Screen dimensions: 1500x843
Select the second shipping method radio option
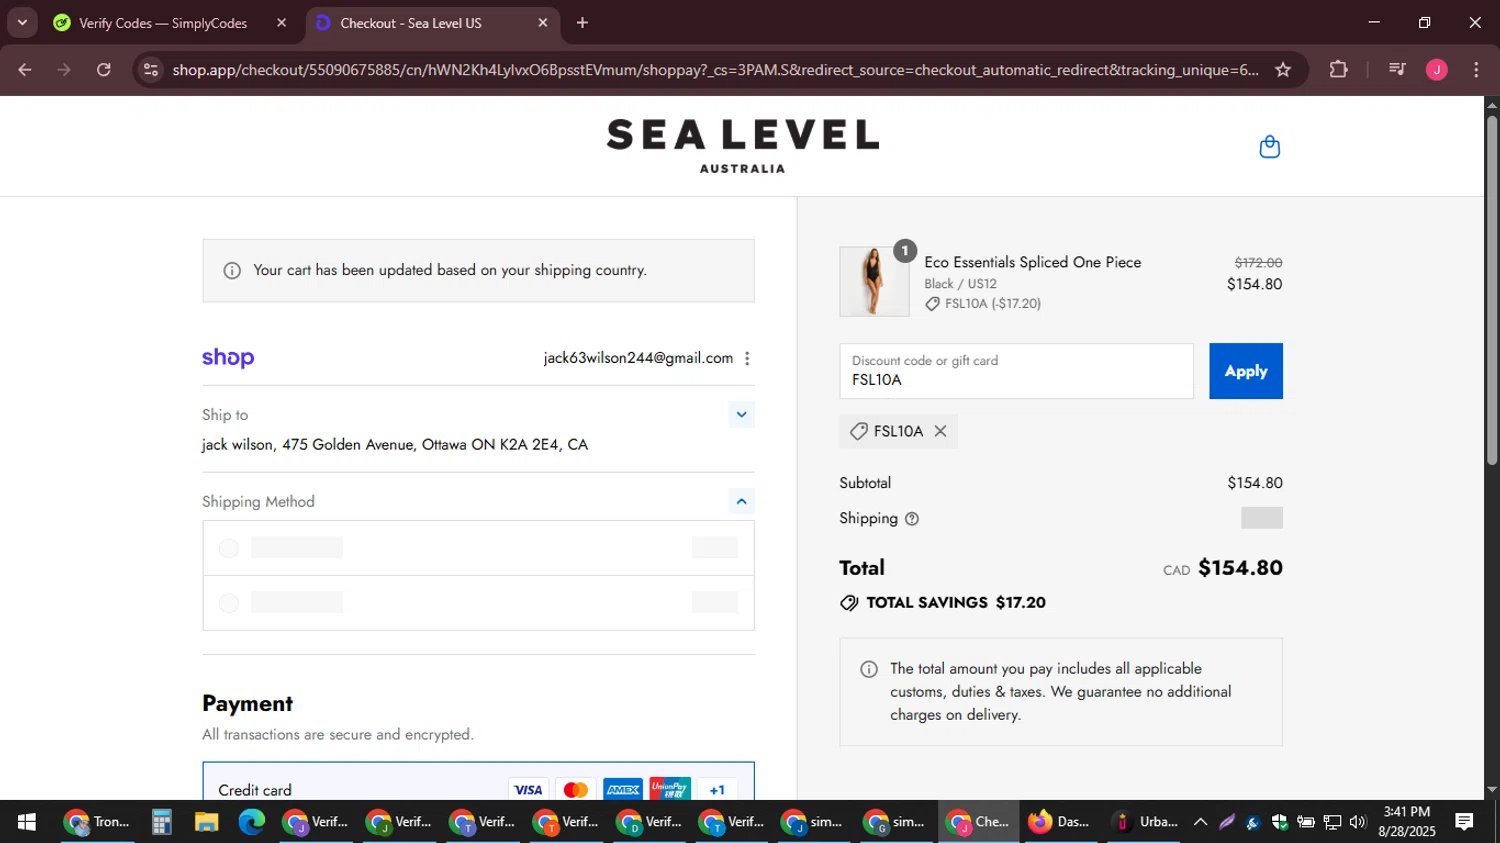tap(229, 603)
